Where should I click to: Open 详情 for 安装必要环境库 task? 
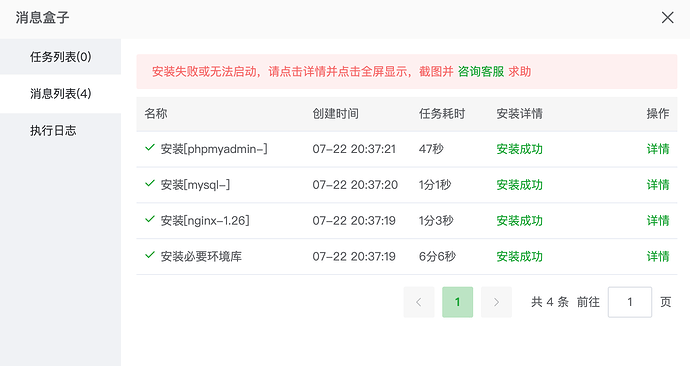point(658,256)
